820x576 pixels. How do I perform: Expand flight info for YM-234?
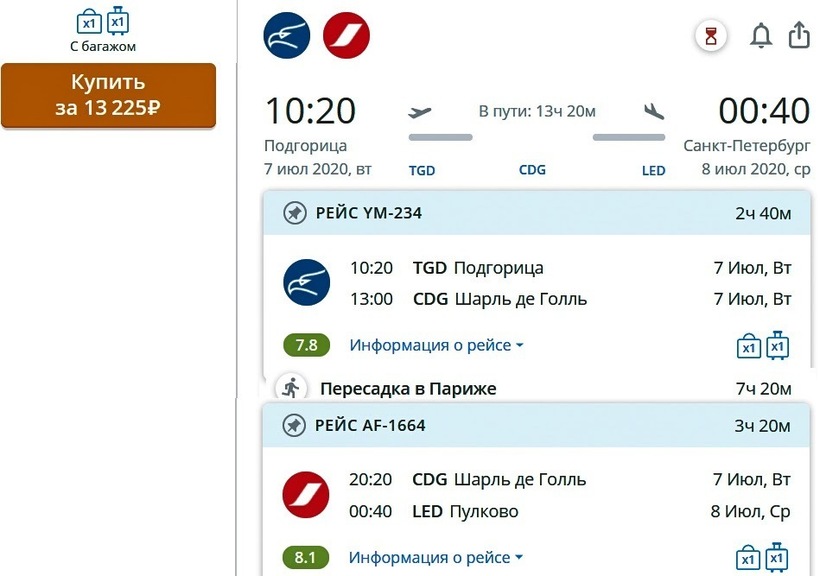tap(436, 345)
